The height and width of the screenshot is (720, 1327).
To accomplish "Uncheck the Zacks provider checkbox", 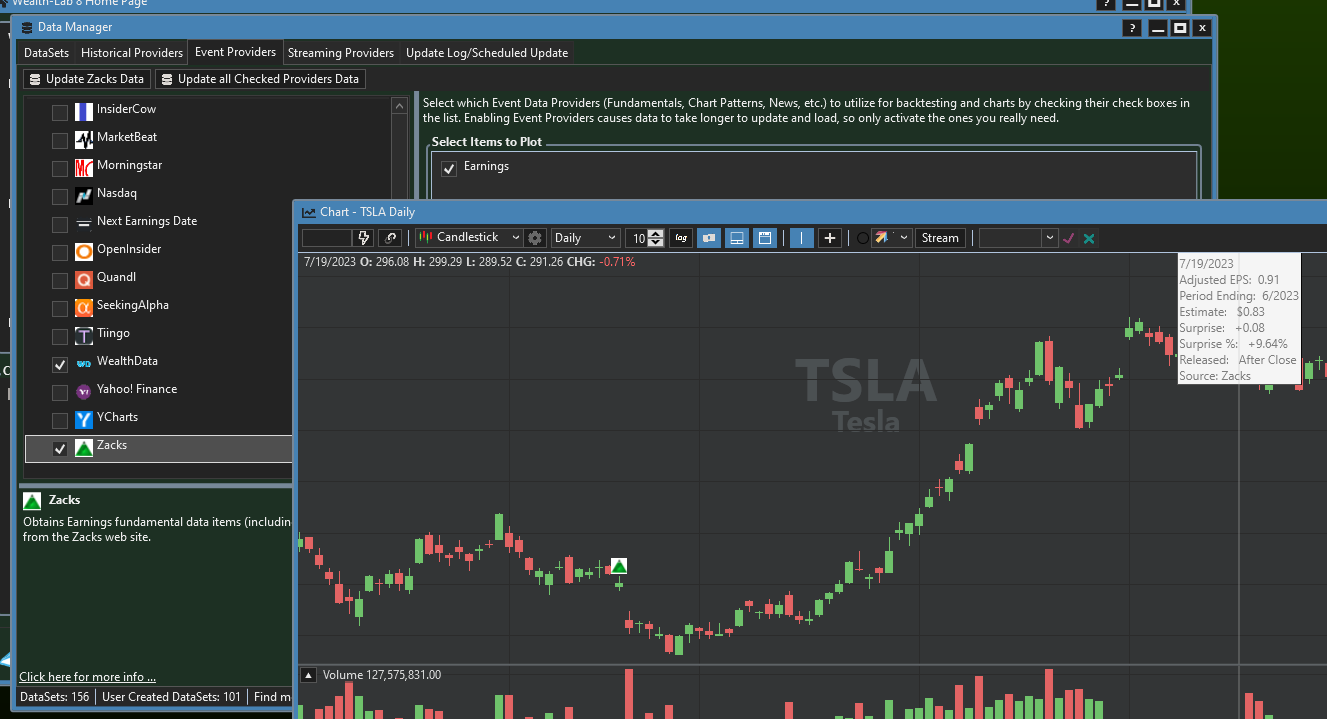I will (60, 448).
